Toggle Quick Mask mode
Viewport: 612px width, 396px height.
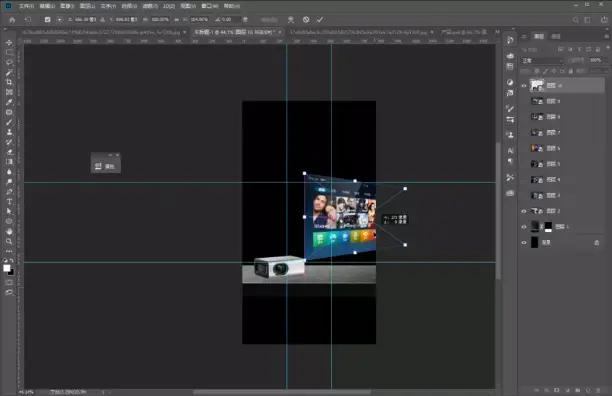click(x=9, y=282)
